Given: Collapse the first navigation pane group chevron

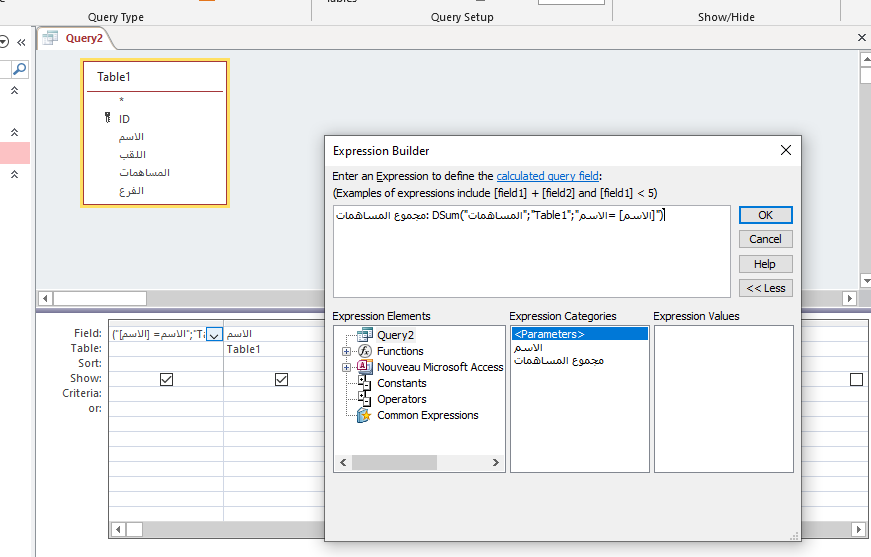Looking at the screenshot, I should [x=14, y=90].
